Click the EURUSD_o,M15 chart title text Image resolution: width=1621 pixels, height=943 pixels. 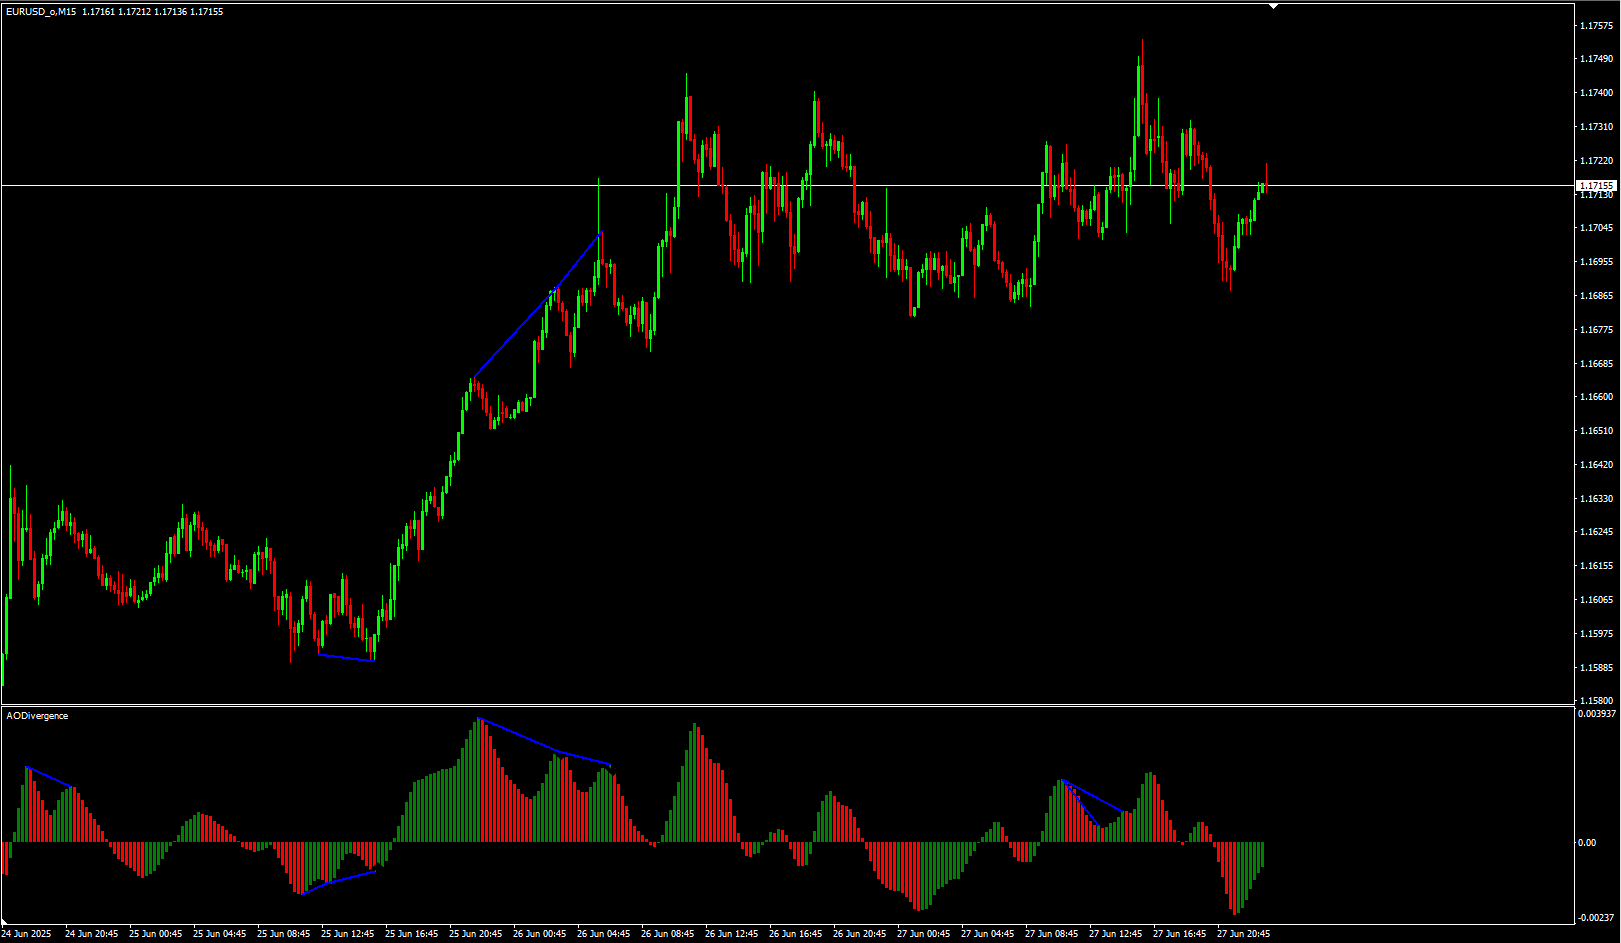(41, 12)
